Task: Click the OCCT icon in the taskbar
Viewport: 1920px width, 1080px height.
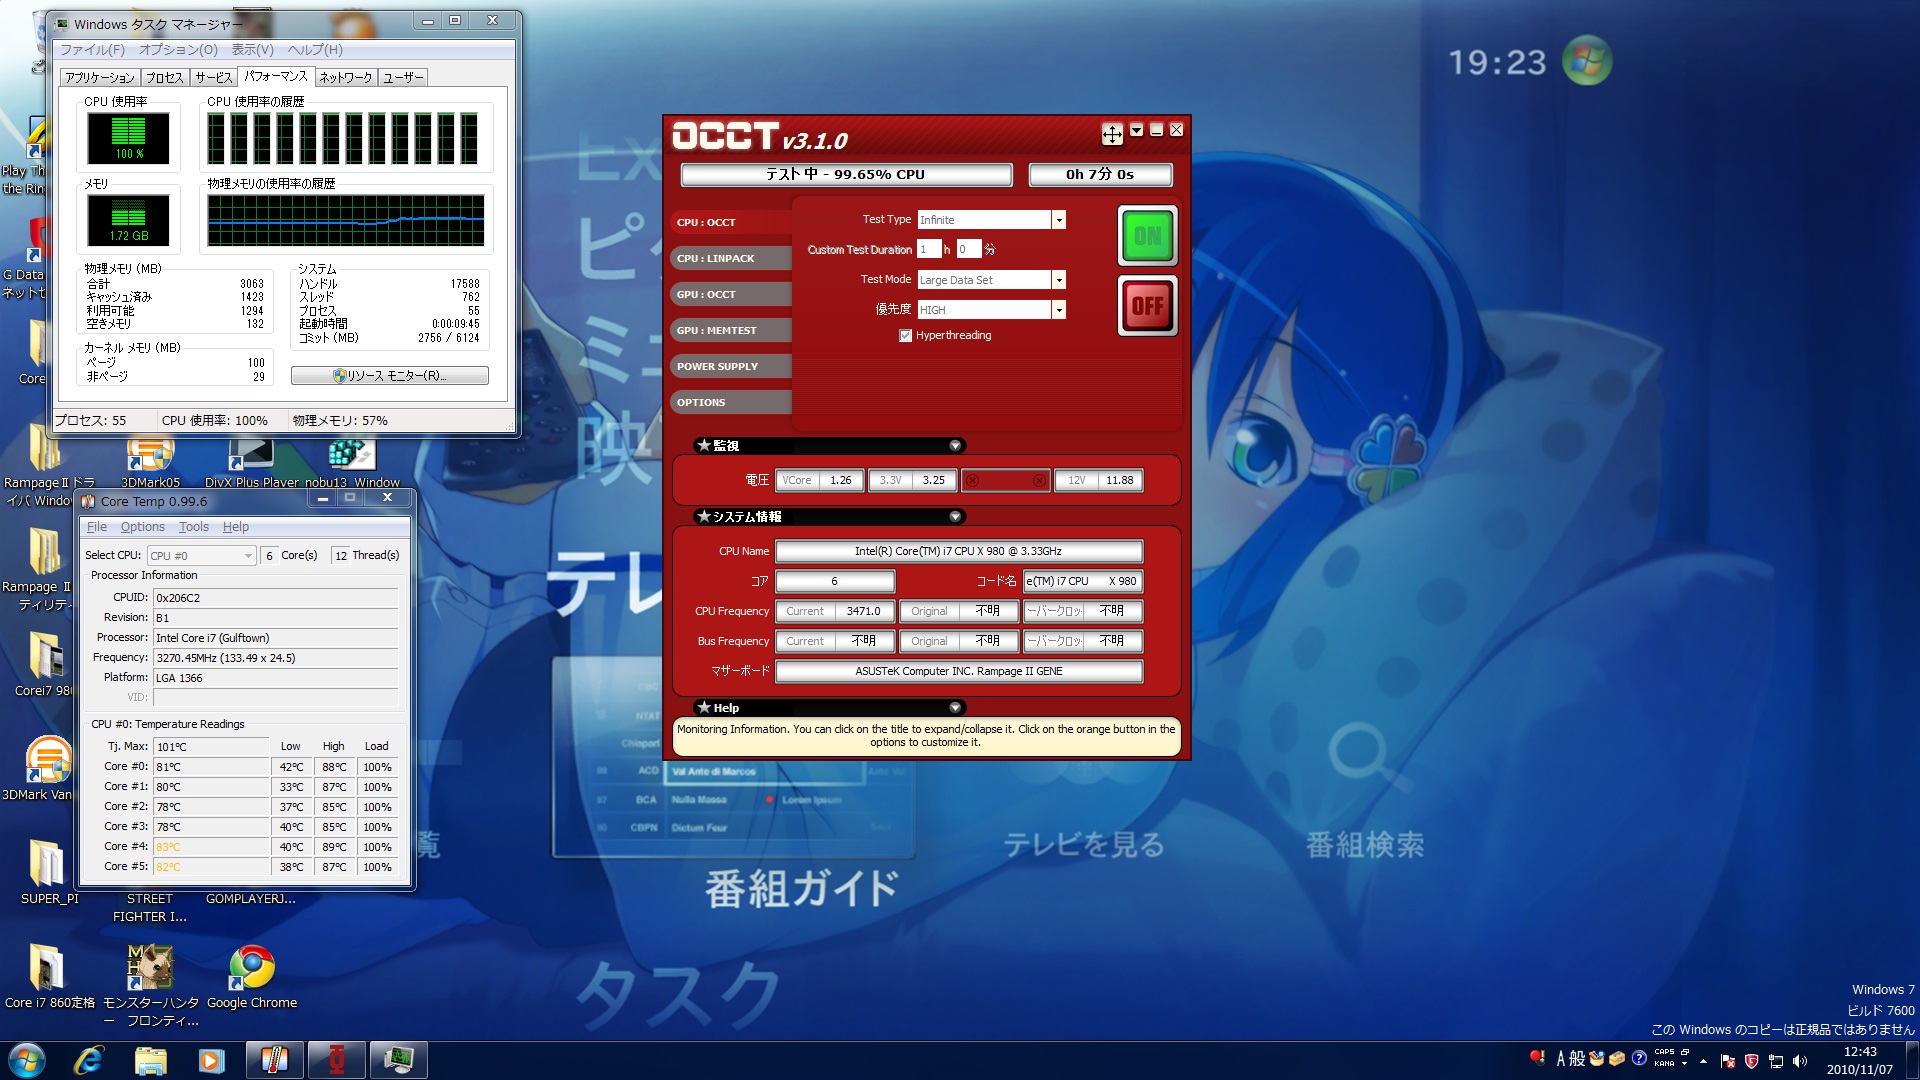Action: pos(337,1060)
